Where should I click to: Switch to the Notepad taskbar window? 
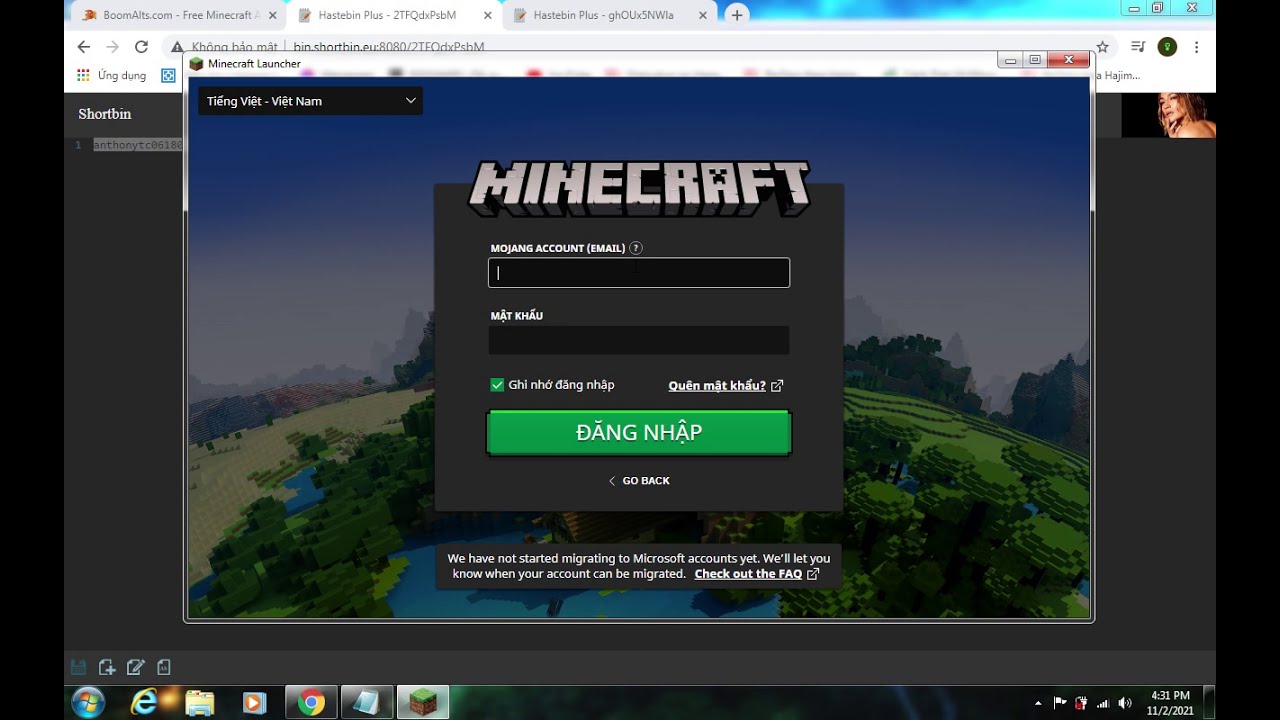[367, 702]
